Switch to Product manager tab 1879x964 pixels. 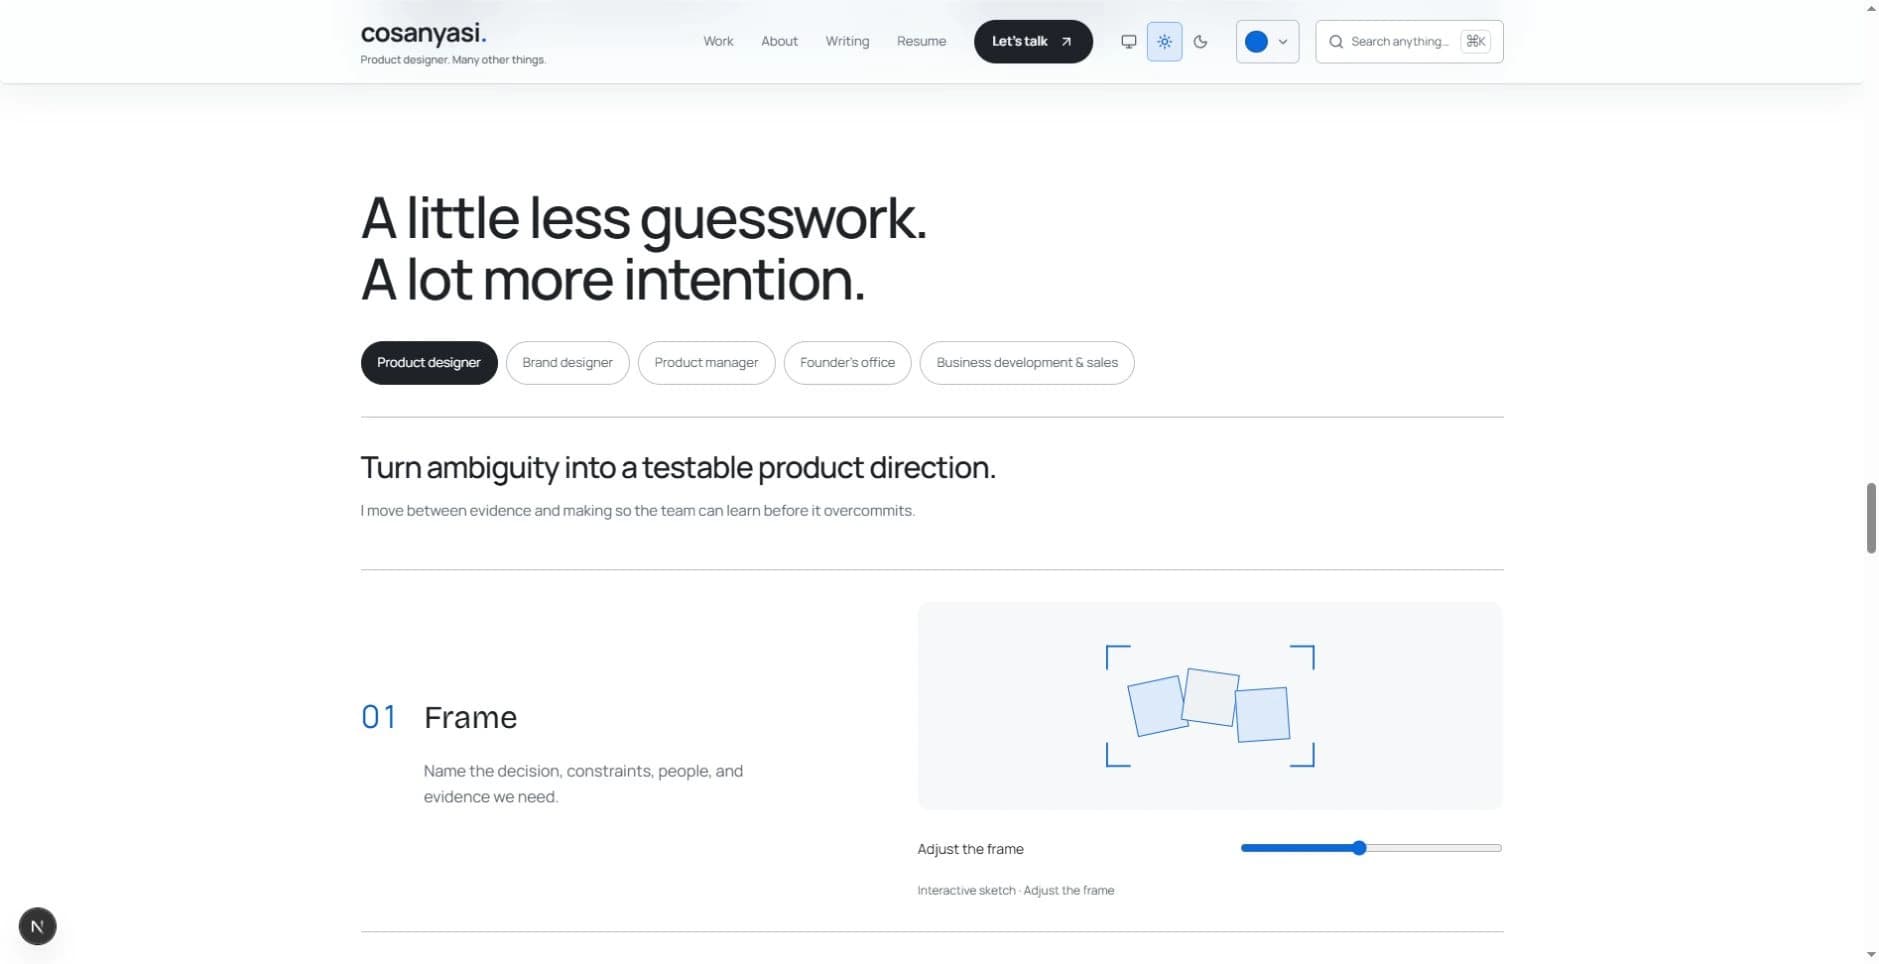pyautogui.click(x=706, y=363)
